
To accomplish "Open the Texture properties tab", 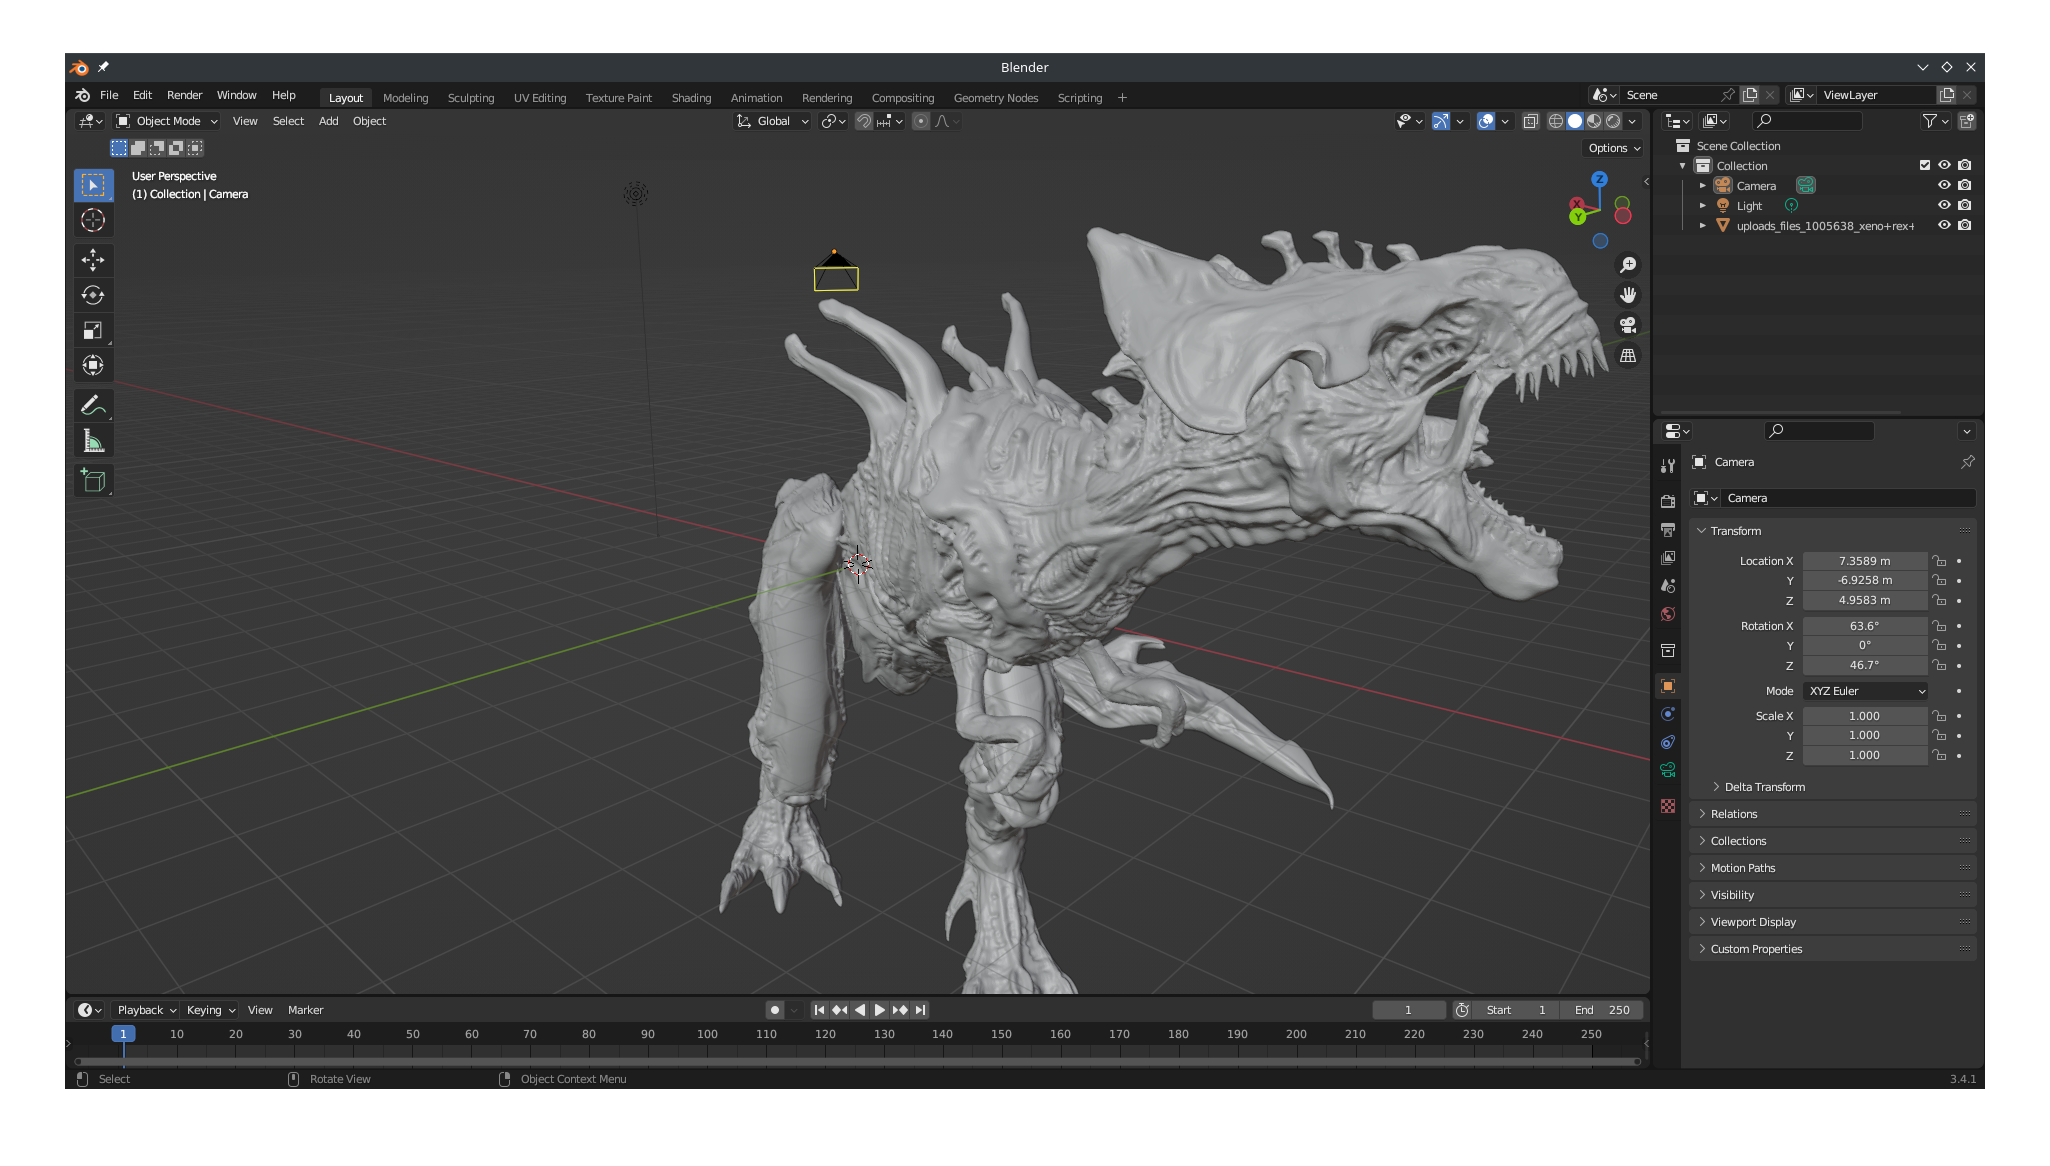I will pos(1667,806).
